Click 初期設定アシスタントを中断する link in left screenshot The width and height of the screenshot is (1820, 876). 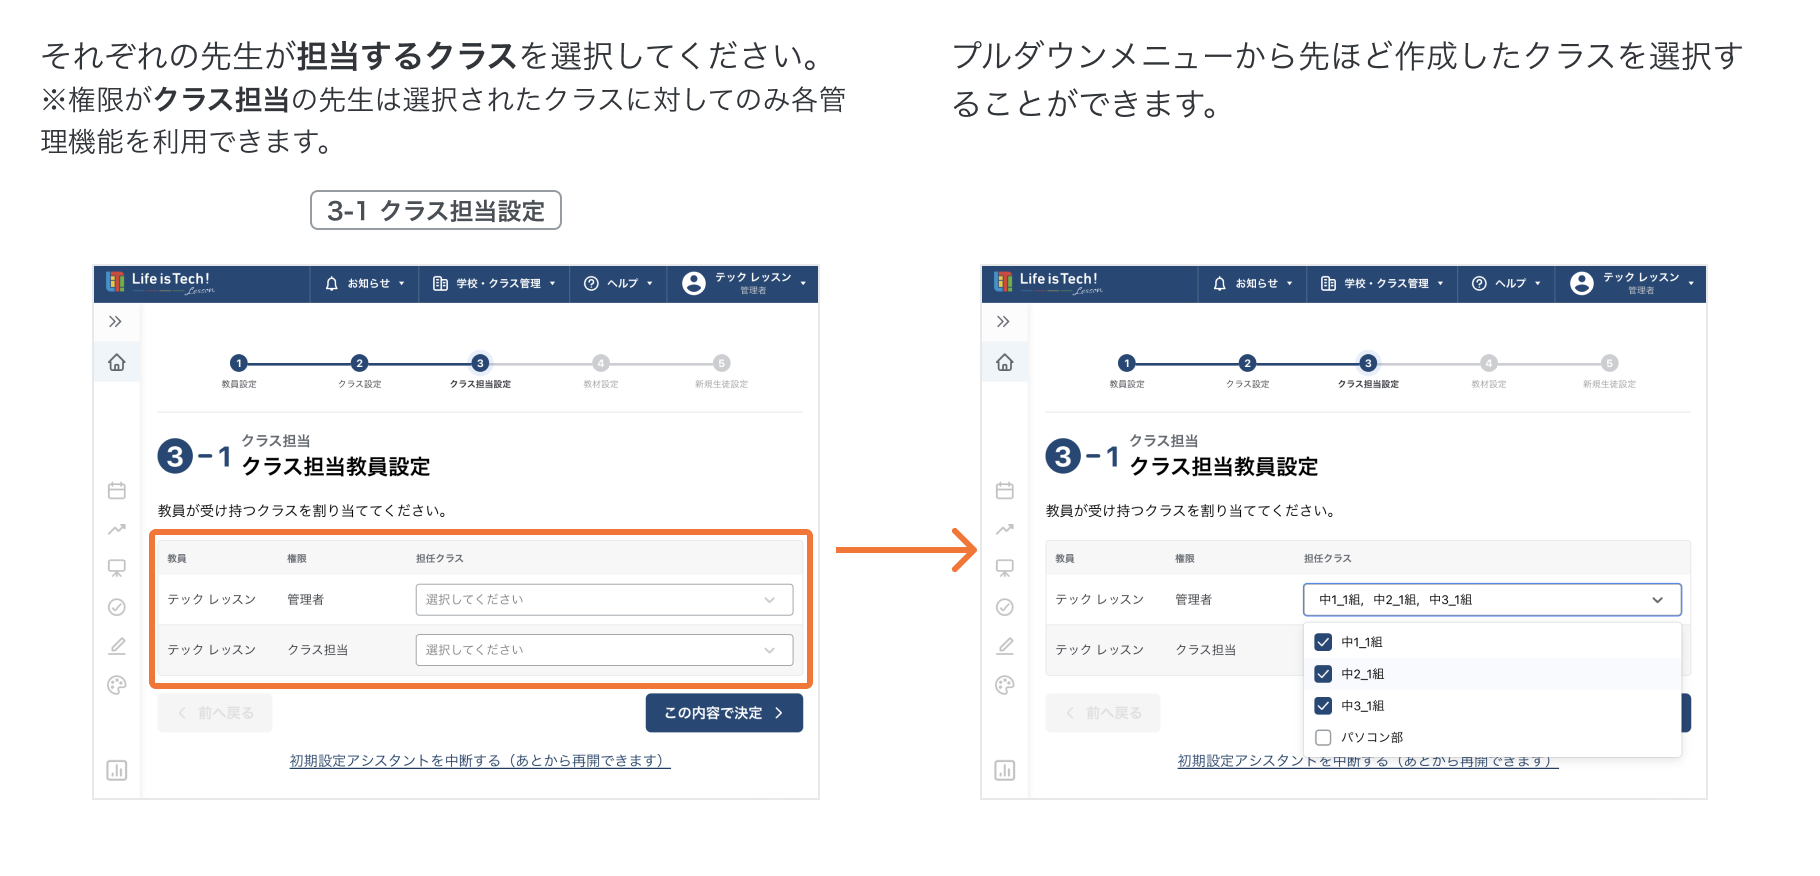pos(480,761)
